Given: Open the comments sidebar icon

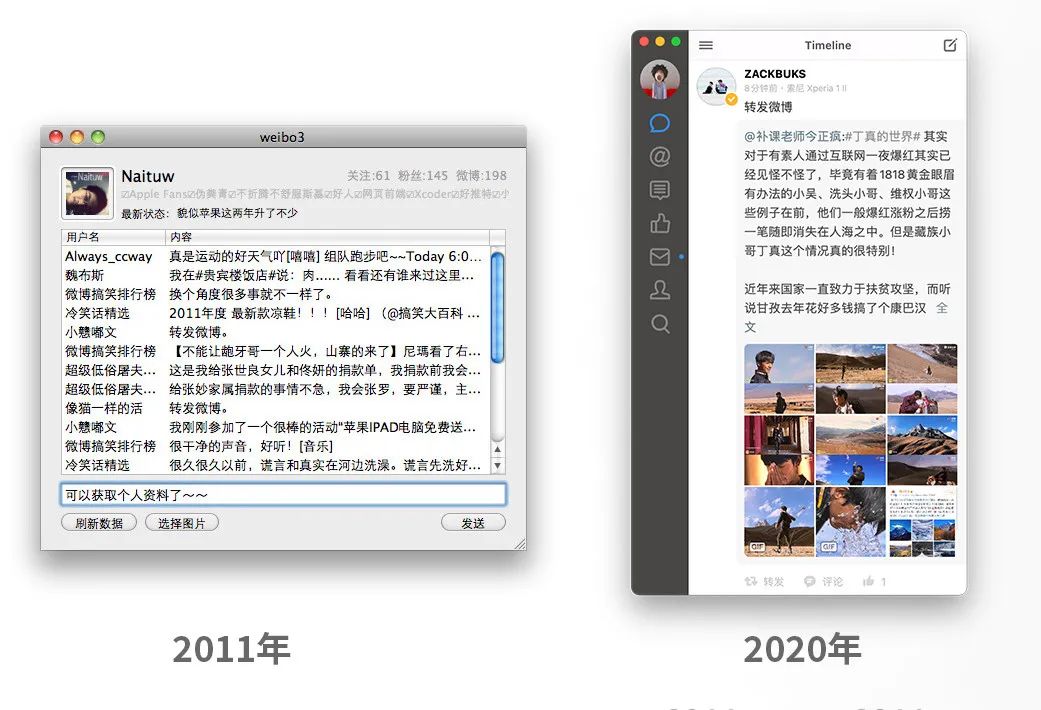Looking at the screenshot, I should pyautogui.click(x=659, y=190).
